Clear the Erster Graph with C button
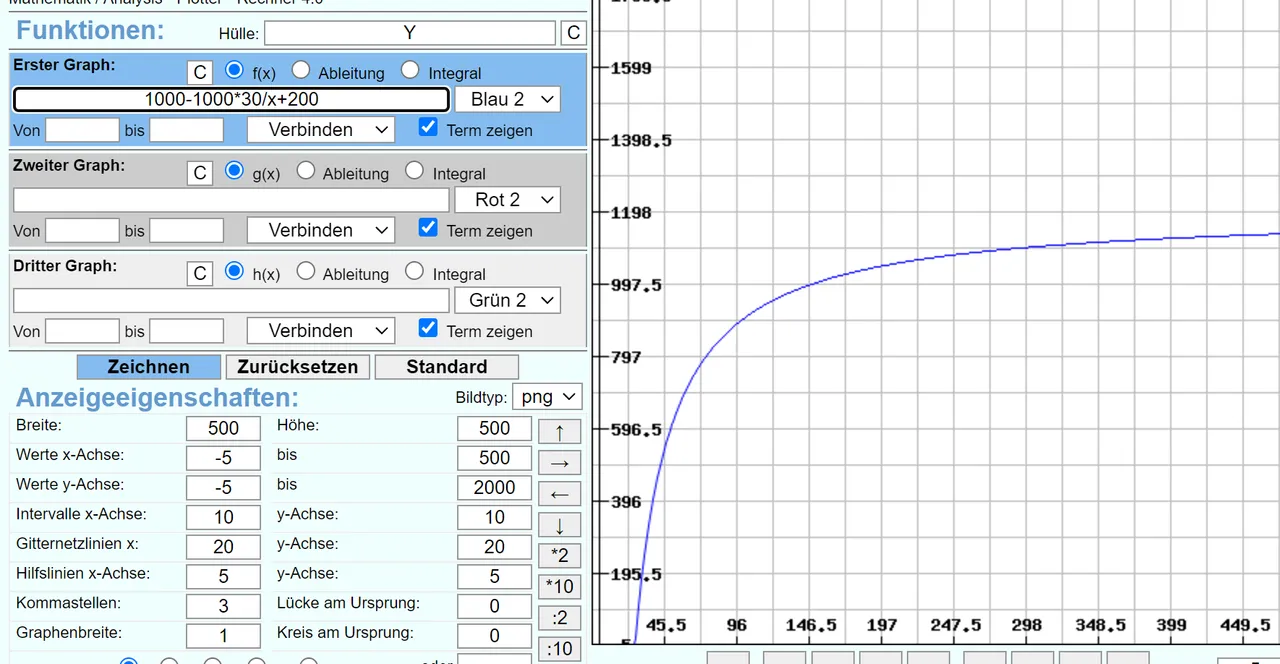 (200, 72)
